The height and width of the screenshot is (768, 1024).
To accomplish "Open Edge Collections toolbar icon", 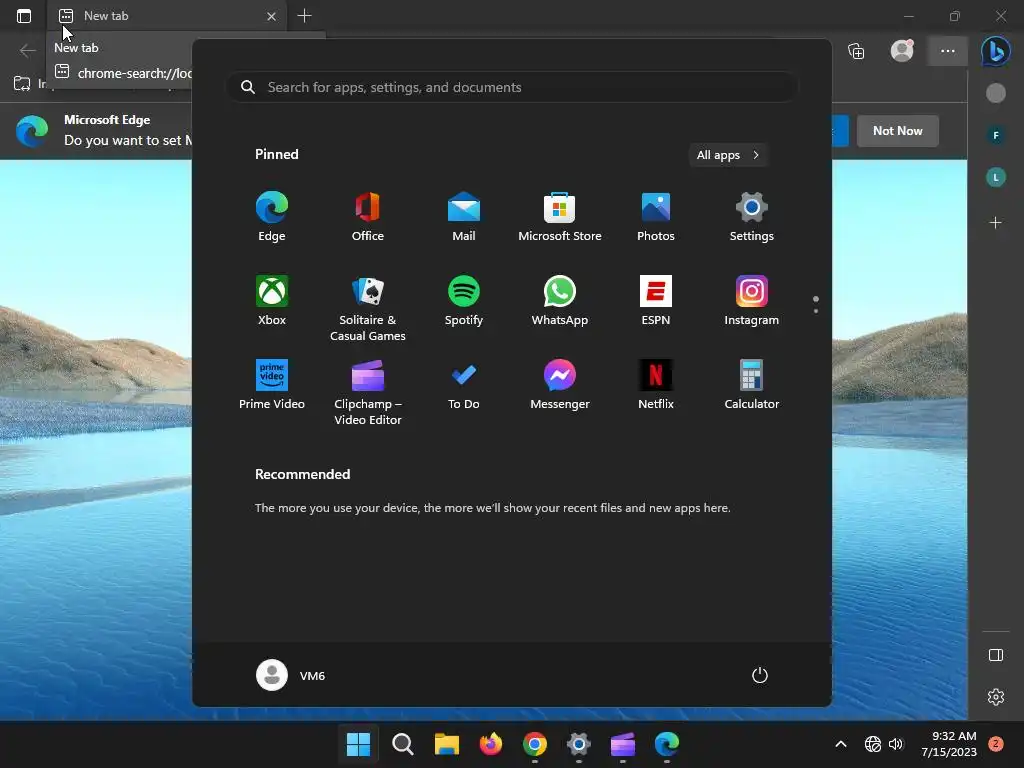I will pyautogui.click(x=856, y=50).
